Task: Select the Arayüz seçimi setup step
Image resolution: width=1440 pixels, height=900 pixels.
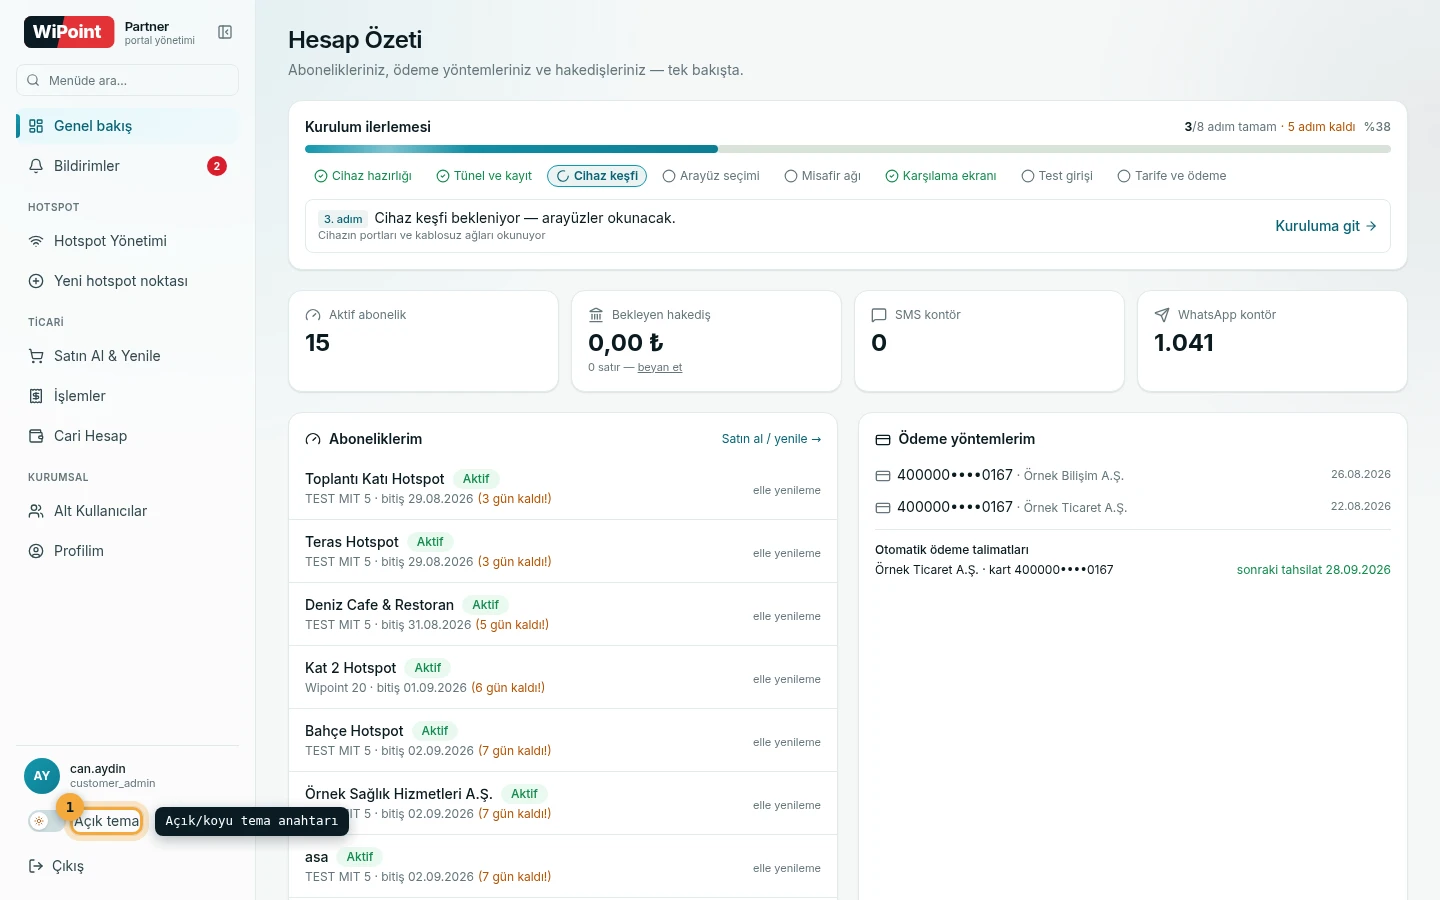Action: click(711, 176)
